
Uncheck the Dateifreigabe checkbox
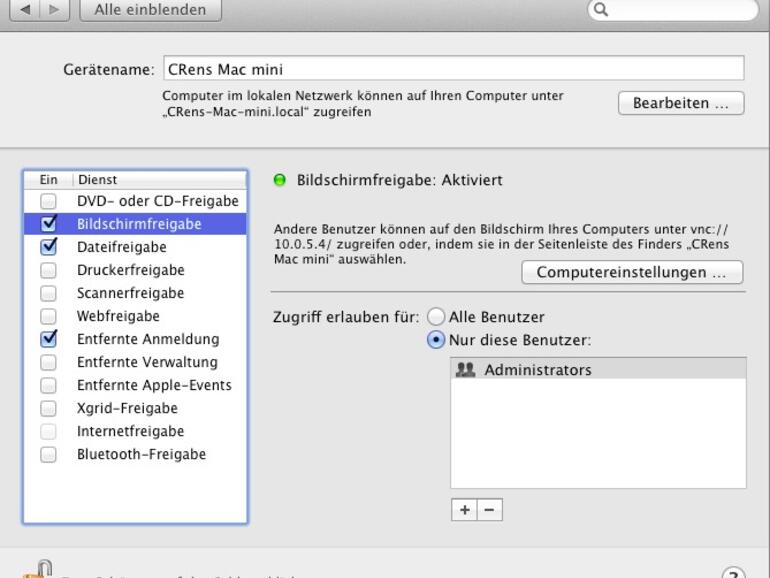[48, 247]
